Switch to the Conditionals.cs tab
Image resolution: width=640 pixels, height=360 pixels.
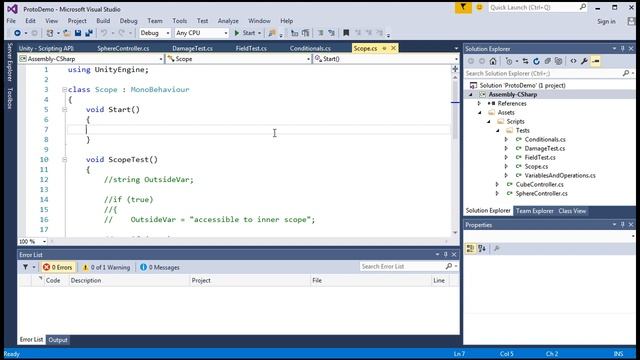point(310,48)
